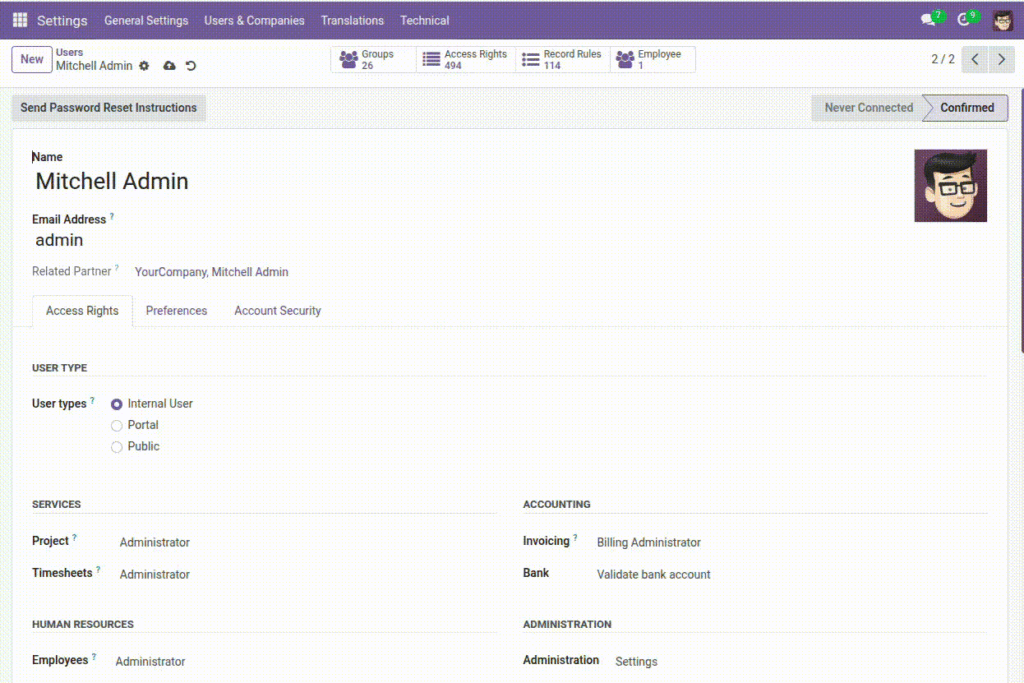Go to next record arrow
This screenshot has height=683, width=1024.
(x=1001, y=59)
